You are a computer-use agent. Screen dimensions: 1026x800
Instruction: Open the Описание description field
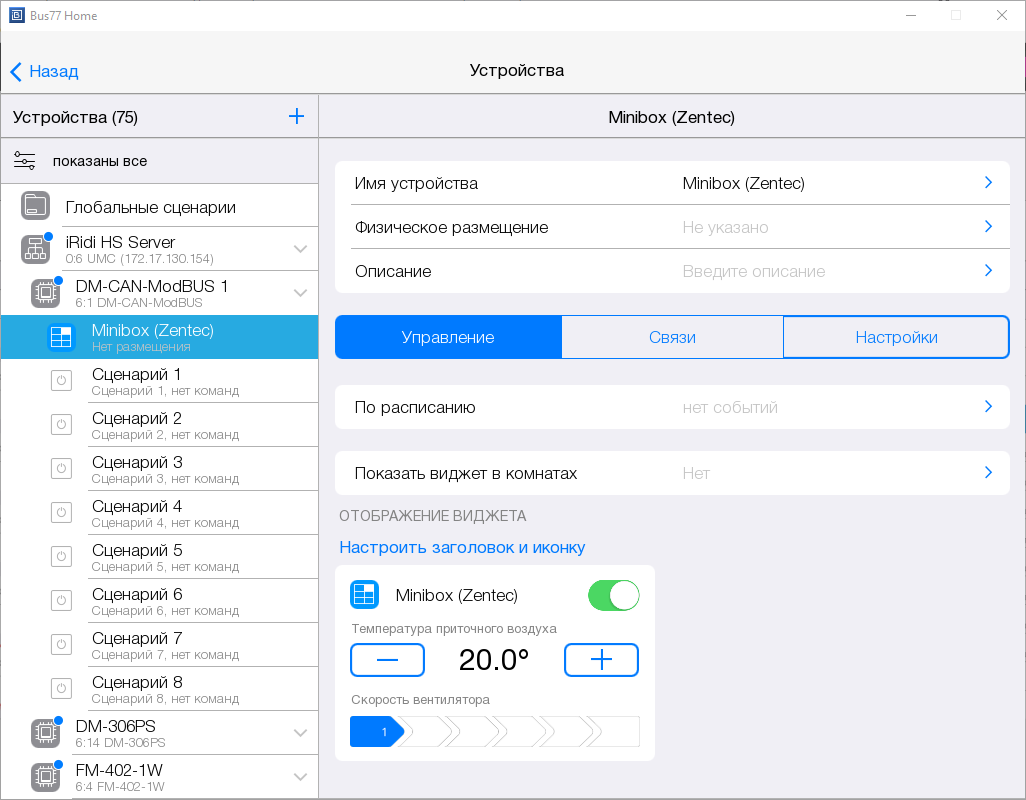click(x=672, y=271)
